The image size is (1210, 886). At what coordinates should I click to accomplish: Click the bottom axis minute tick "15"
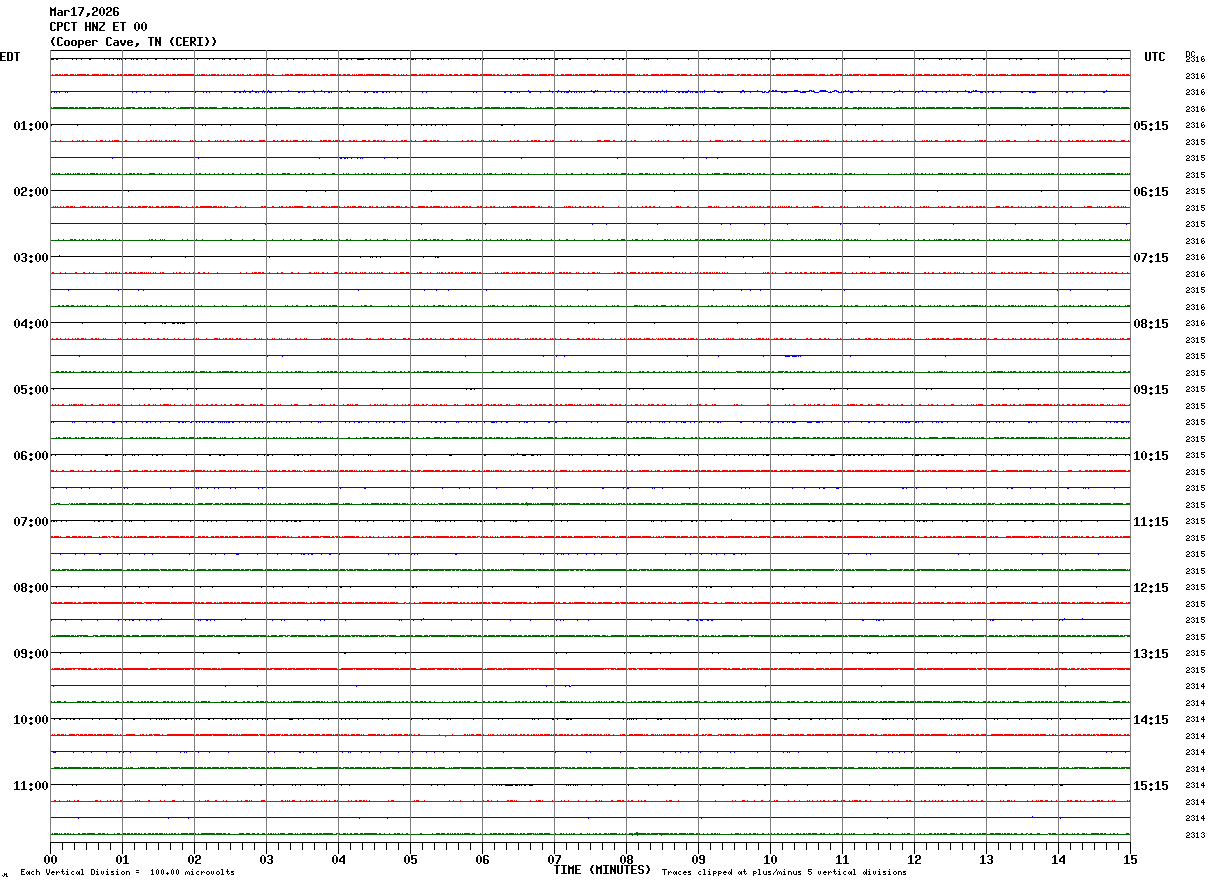pos(1130,859)
